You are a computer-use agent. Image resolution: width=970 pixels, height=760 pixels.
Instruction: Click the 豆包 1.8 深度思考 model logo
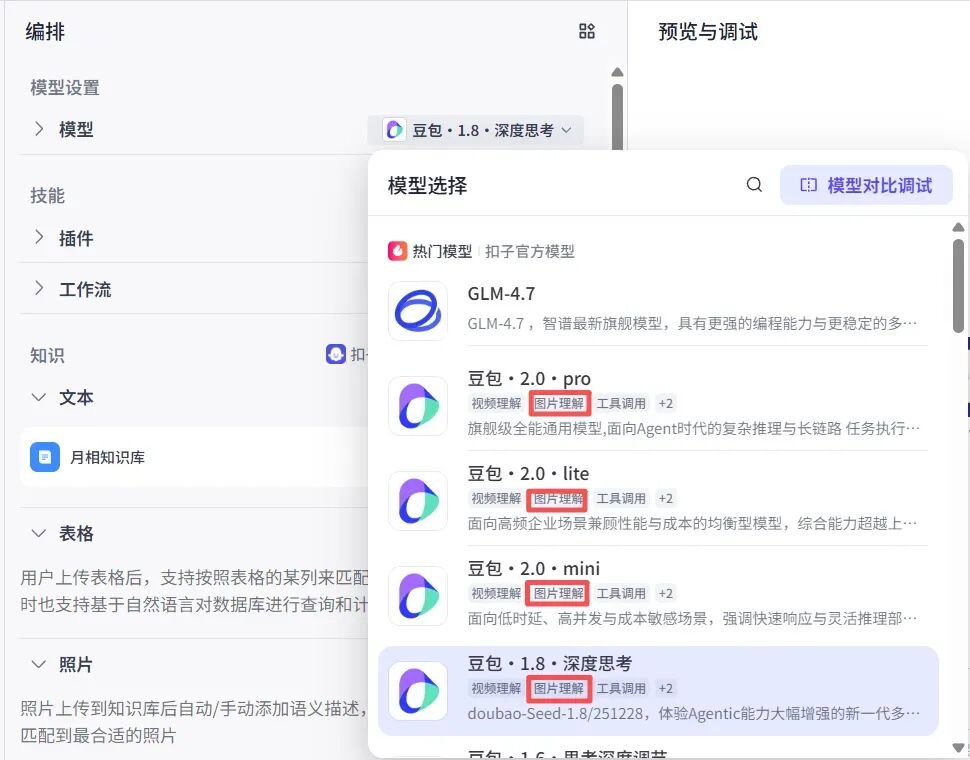tap(418, 691)
